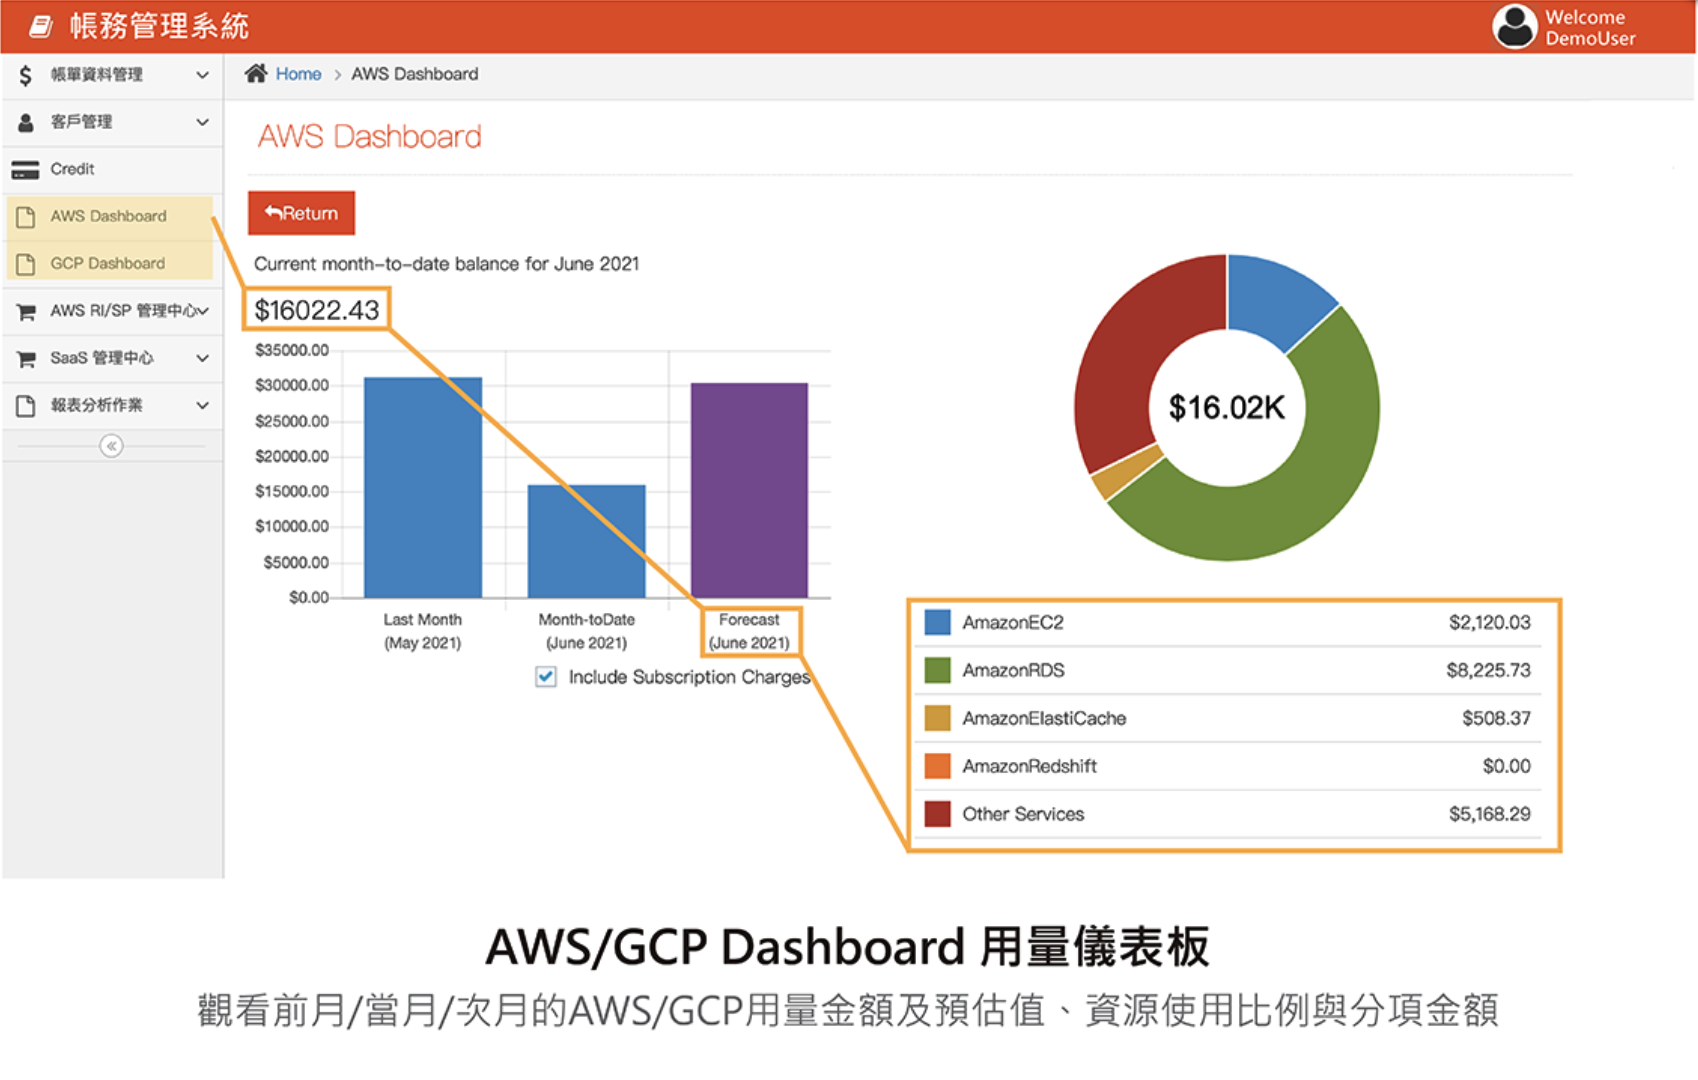
Task: Click Month-toDate (June 2021) axis label
Action: click(586, 631)
